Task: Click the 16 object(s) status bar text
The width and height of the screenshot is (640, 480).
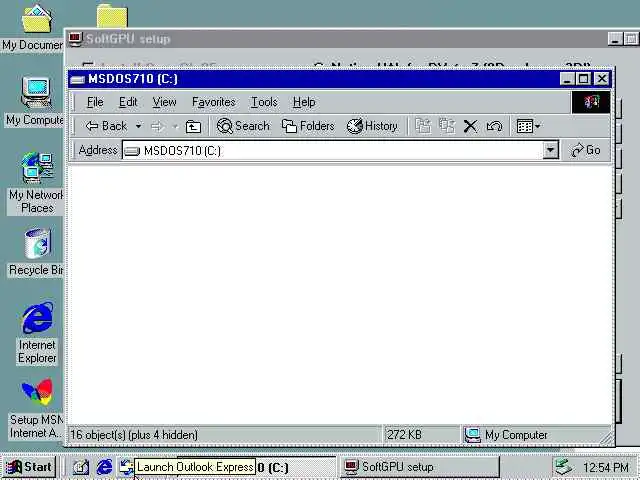Action: point(134,435)
